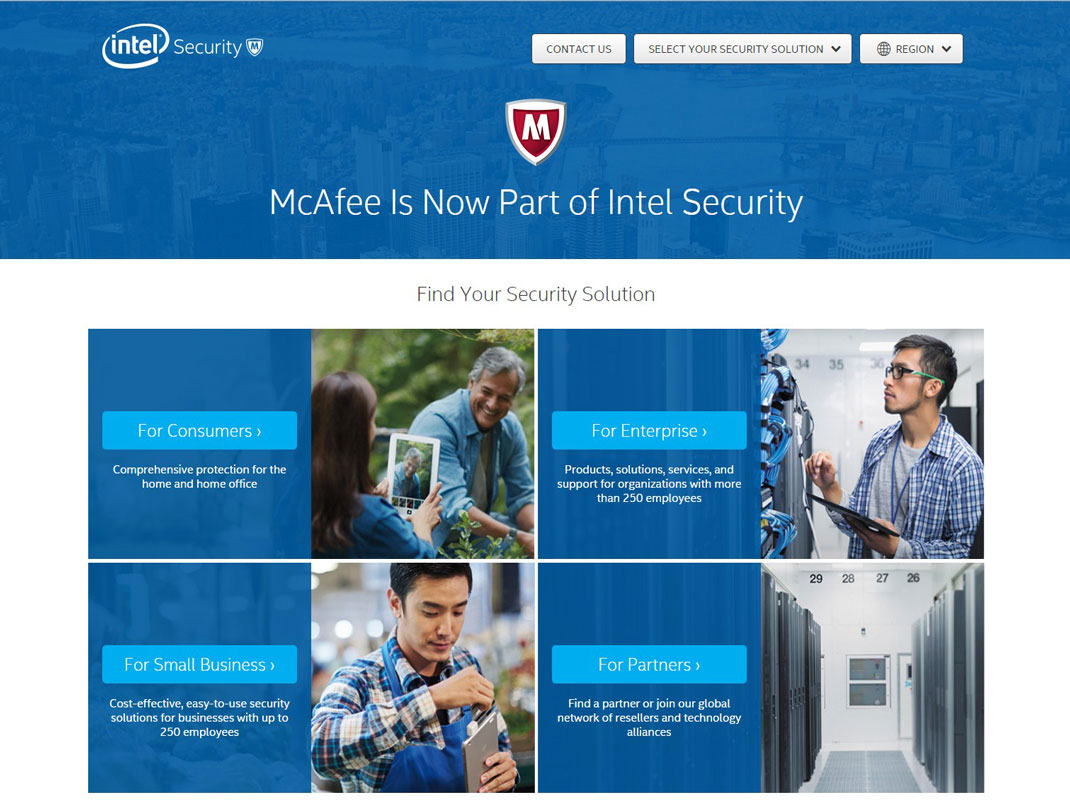Click the enterprise 'more than 250 employees' description
The height and width of the screenshot is (800, 1070).
click(x=649, y=484)
